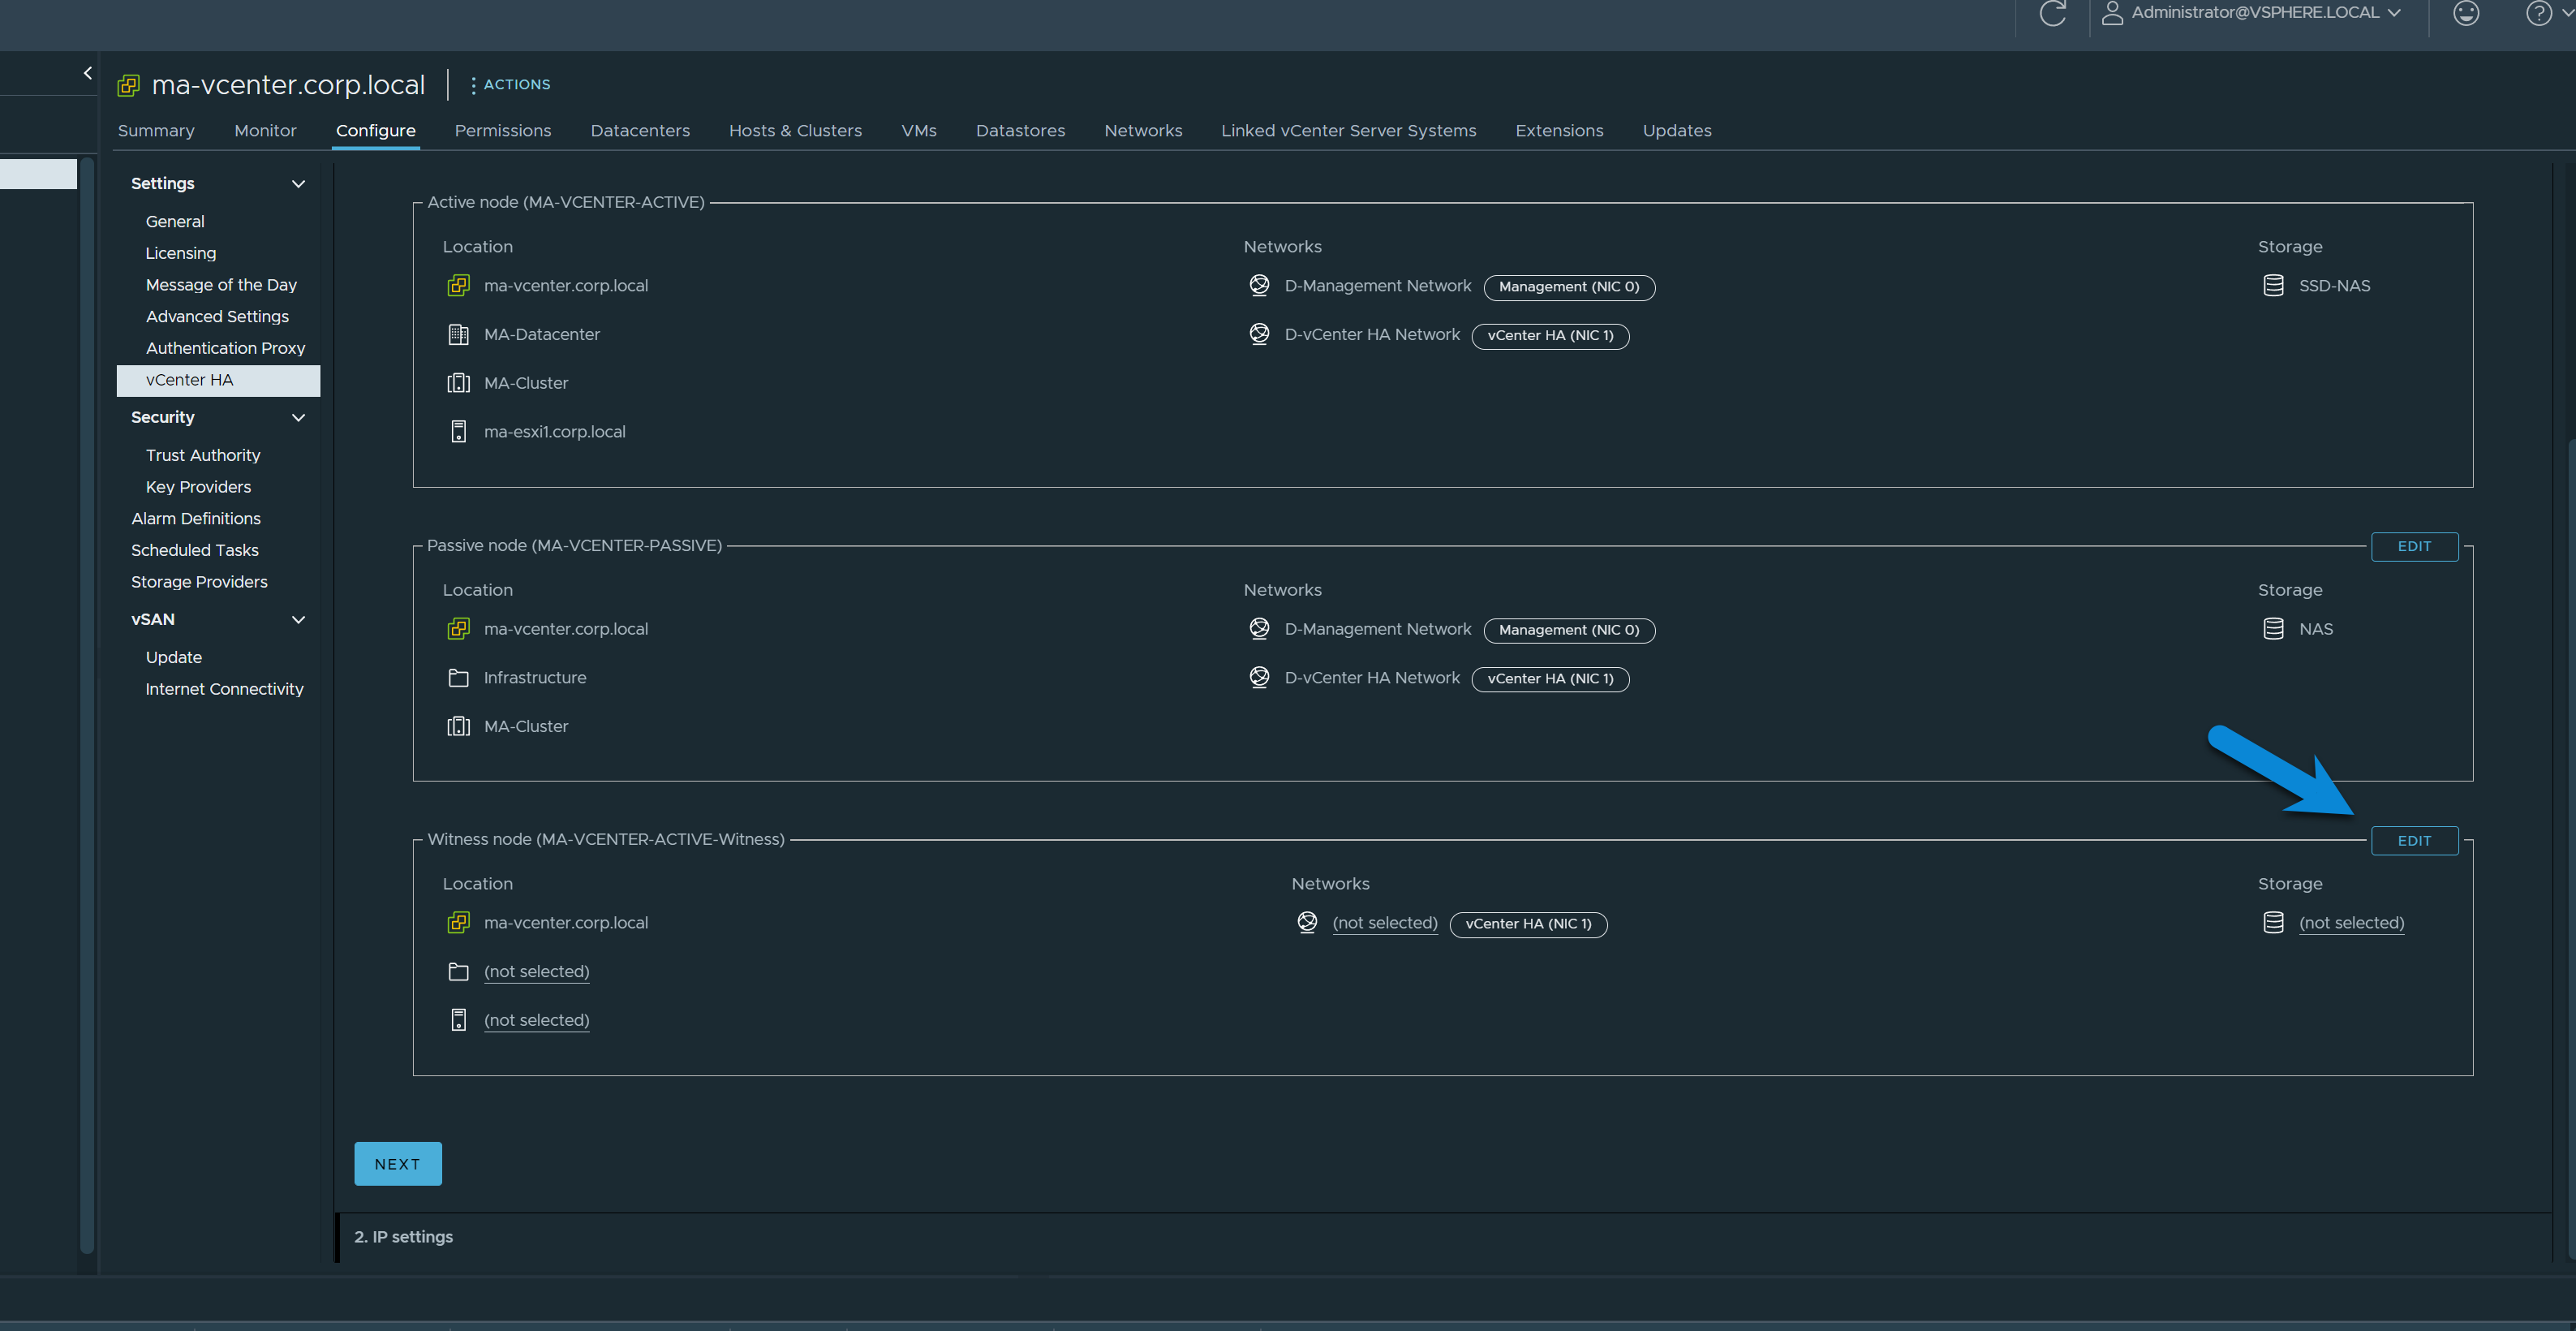This screenshot has height=1331, width=2576.
Task: Click Witness storage (not selected) link
Action: 2351,923
